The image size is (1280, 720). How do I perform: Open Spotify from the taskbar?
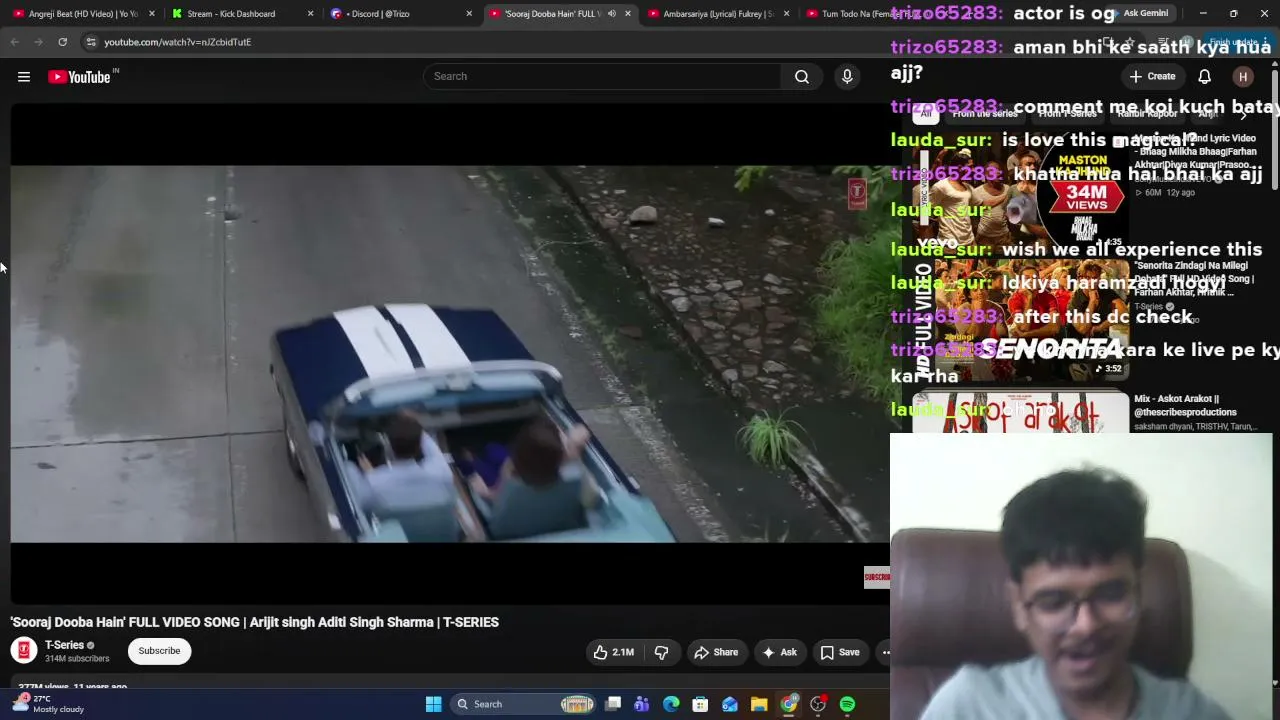[x=847, y=704]
